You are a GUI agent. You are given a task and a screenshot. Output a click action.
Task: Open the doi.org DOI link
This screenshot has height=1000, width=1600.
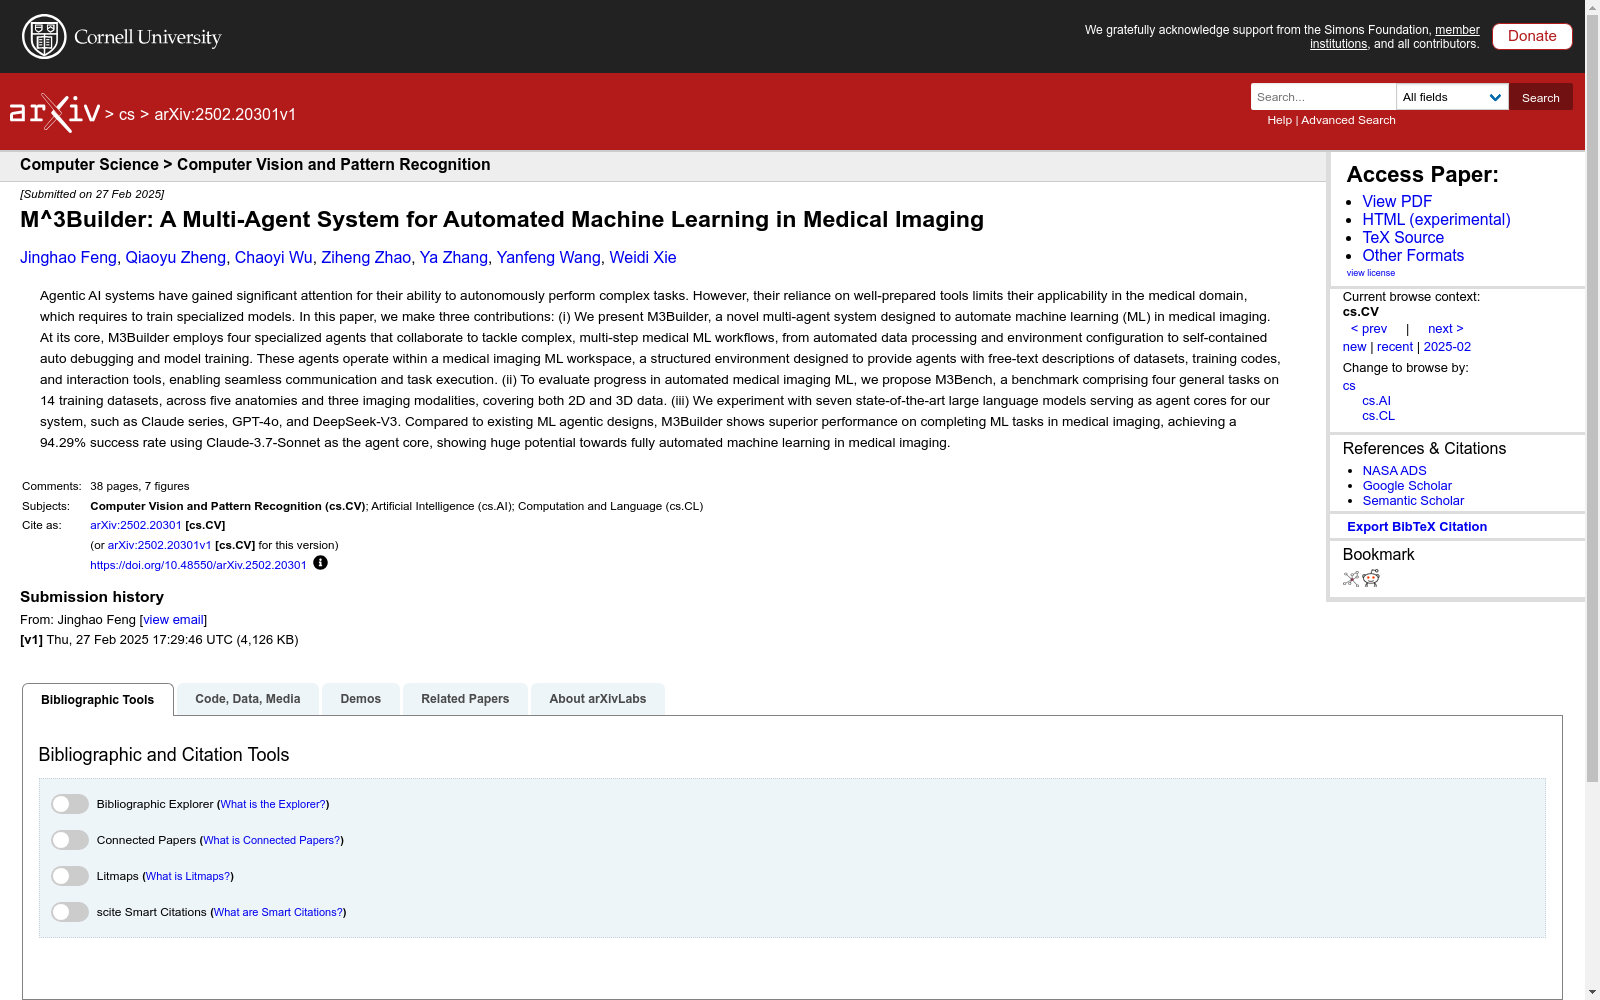coord(198,565)
